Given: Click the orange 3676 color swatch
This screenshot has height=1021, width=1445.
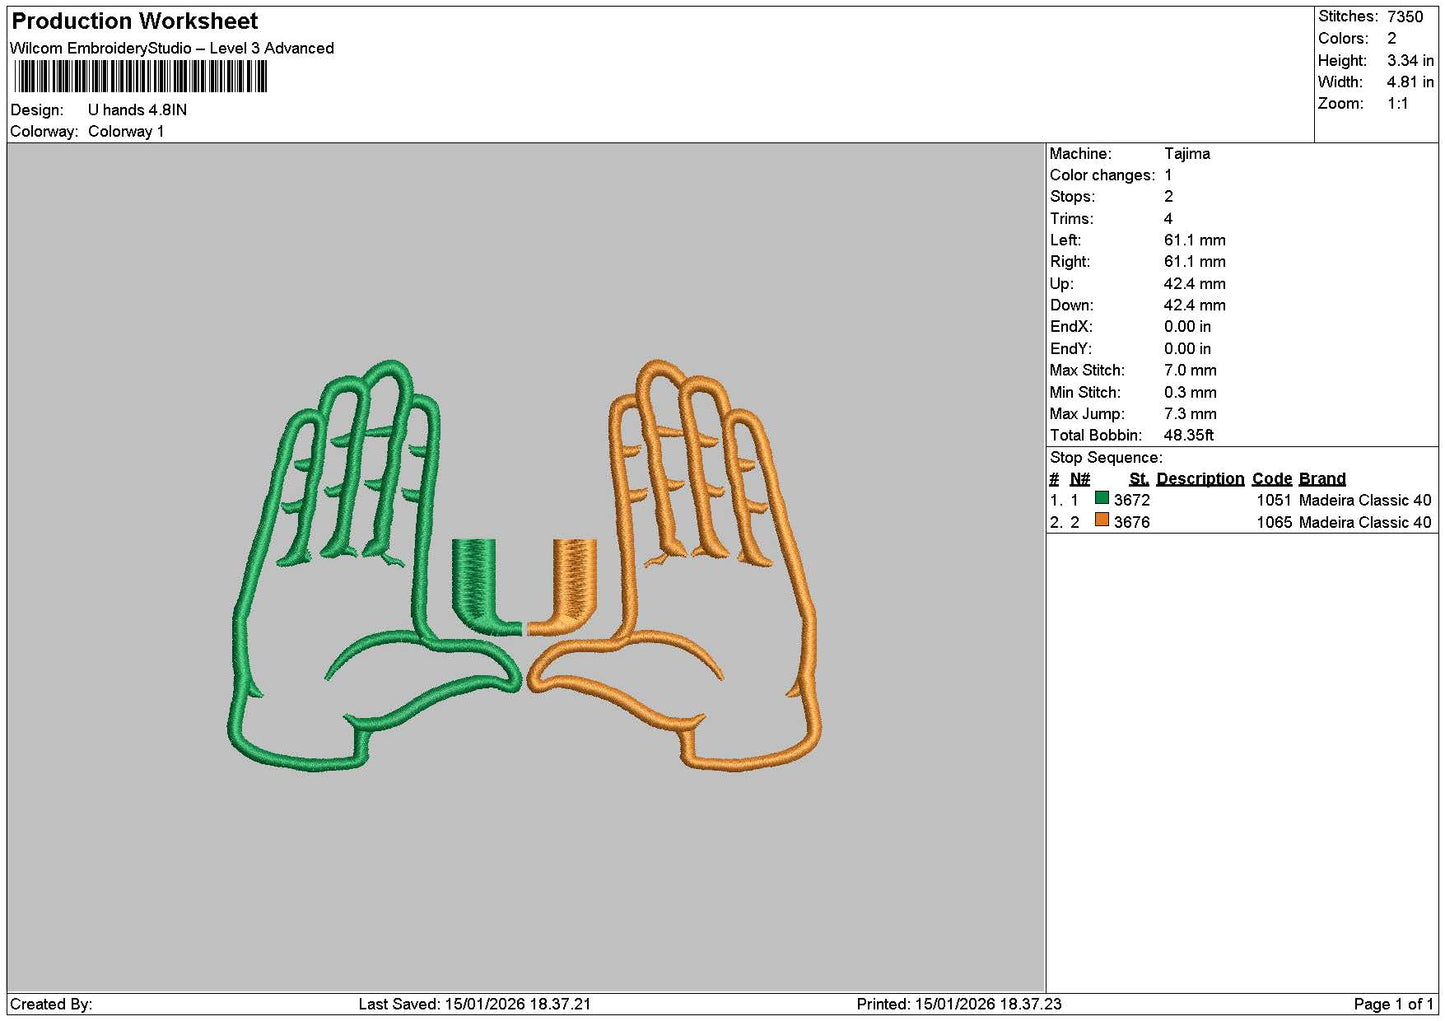Looking at the screenshot, I should [x=1101, y=520].
